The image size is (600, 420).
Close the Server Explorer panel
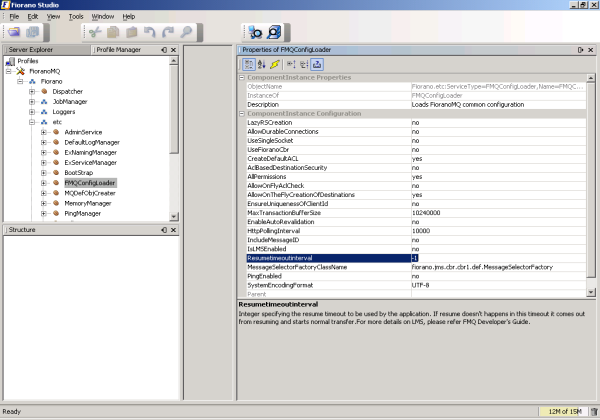[173, 50]
